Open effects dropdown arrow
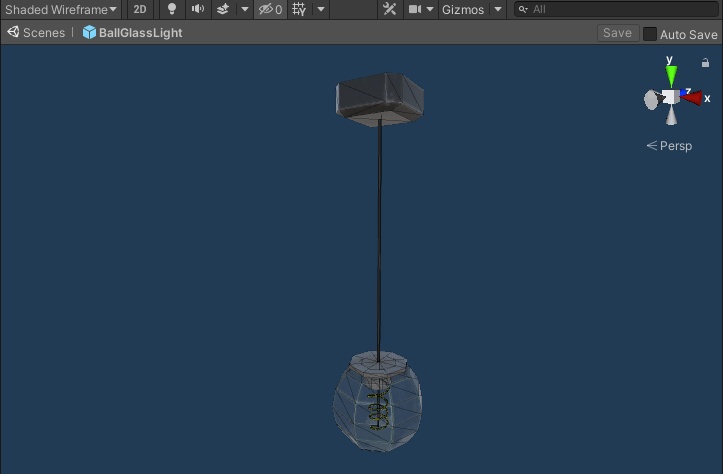723x474 pixels. click(245, 9)
